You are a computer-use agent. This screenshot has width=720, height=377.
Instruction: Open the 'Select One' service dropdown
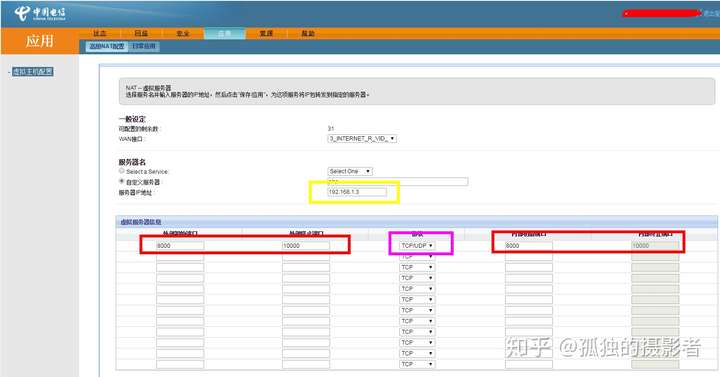[350, 171]
